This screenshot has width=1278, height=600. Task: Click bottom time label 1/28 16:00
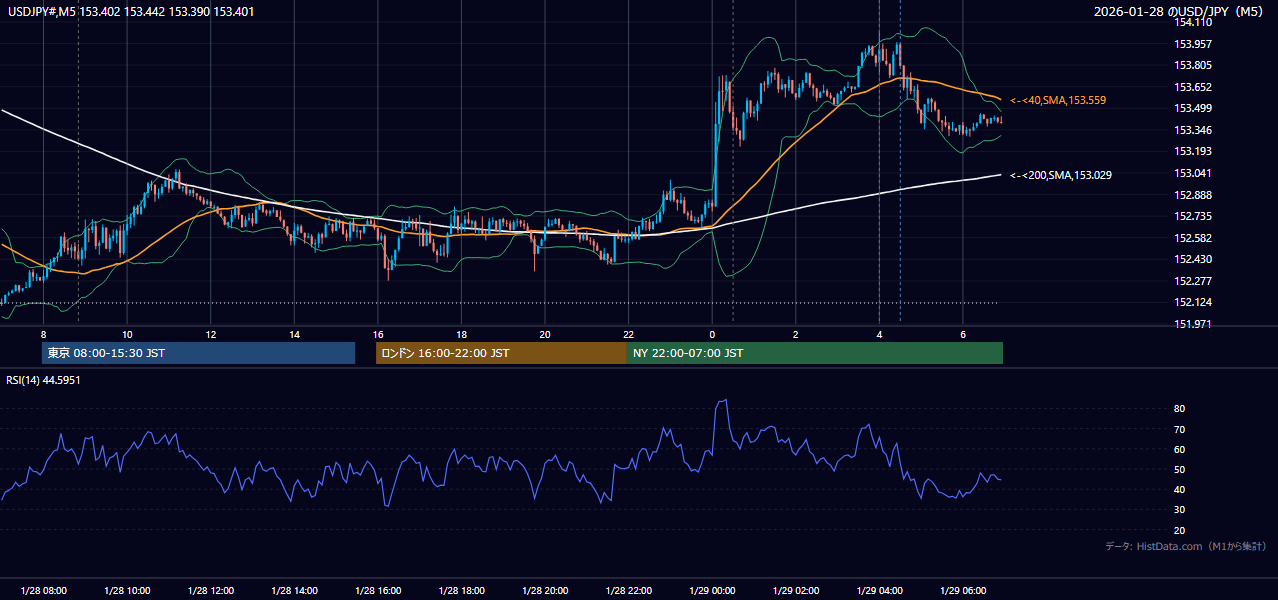tap(378, 591)
